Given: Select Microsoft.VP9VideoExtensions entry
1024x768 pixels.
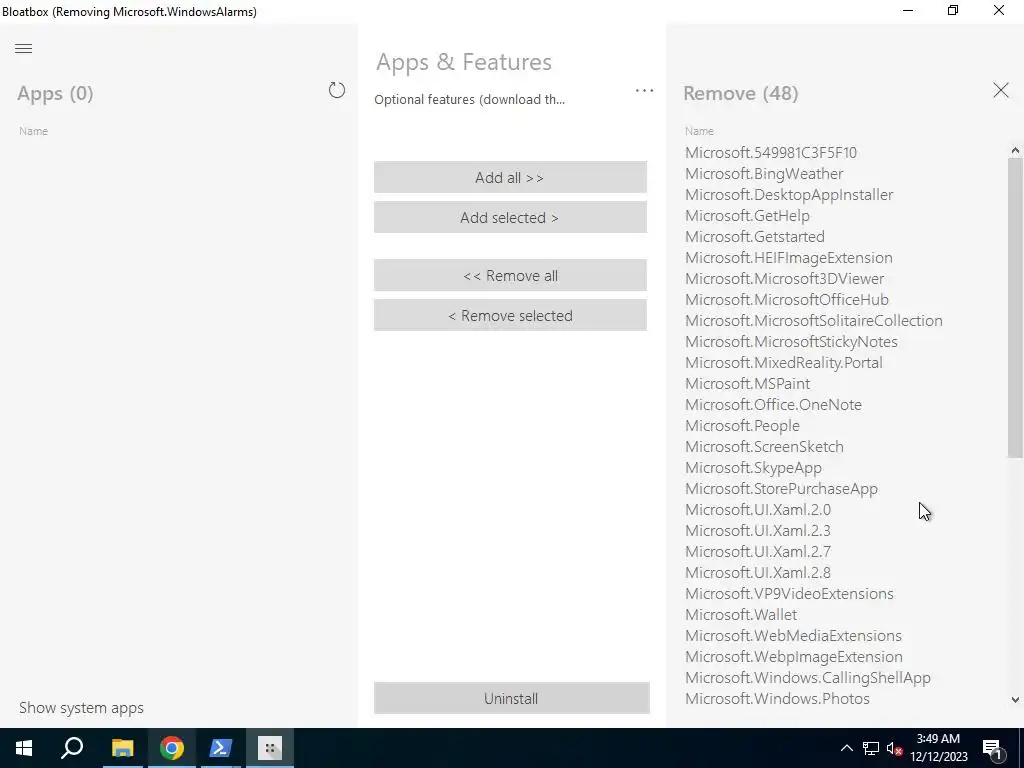Looking at the screenshot, I should point(789,594).
